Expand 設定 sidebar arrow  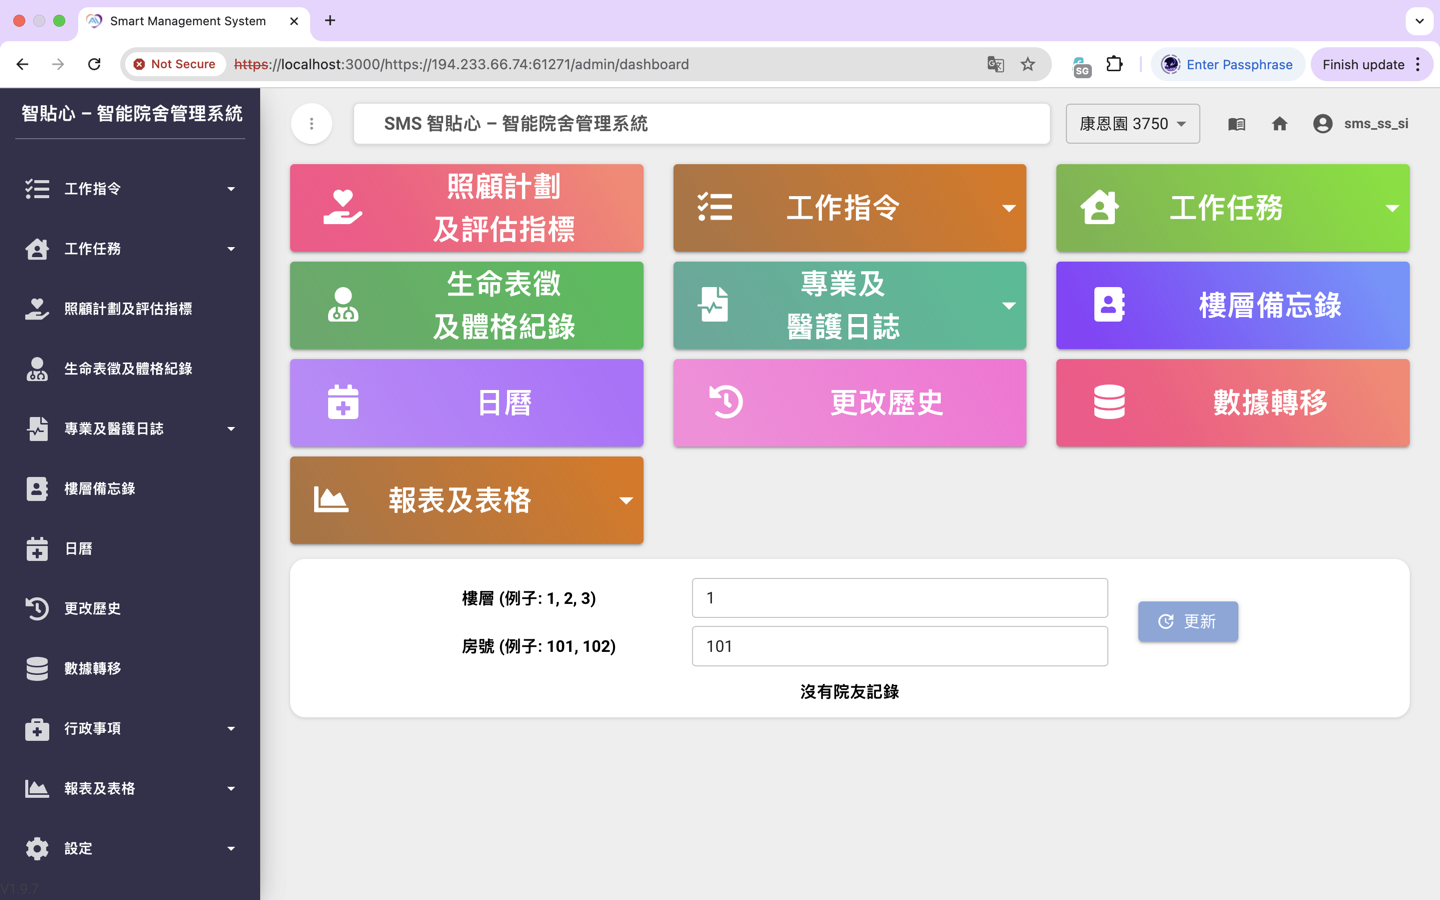[231, 849]
